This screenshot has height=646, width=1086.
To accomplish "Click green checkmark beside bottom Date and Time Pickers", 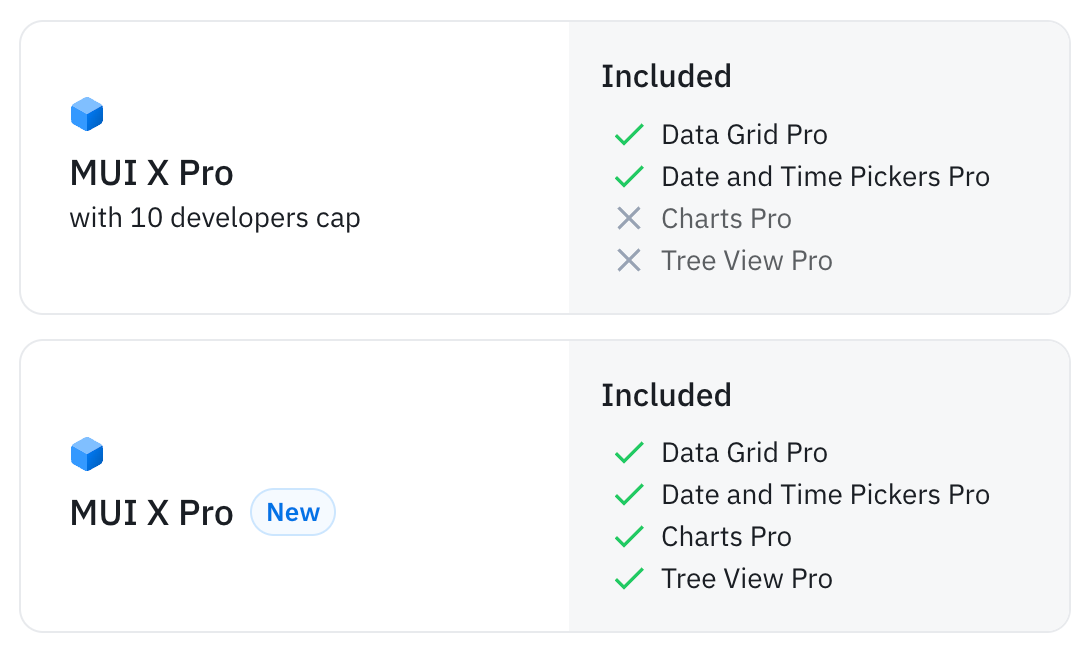I will (628, 495).
